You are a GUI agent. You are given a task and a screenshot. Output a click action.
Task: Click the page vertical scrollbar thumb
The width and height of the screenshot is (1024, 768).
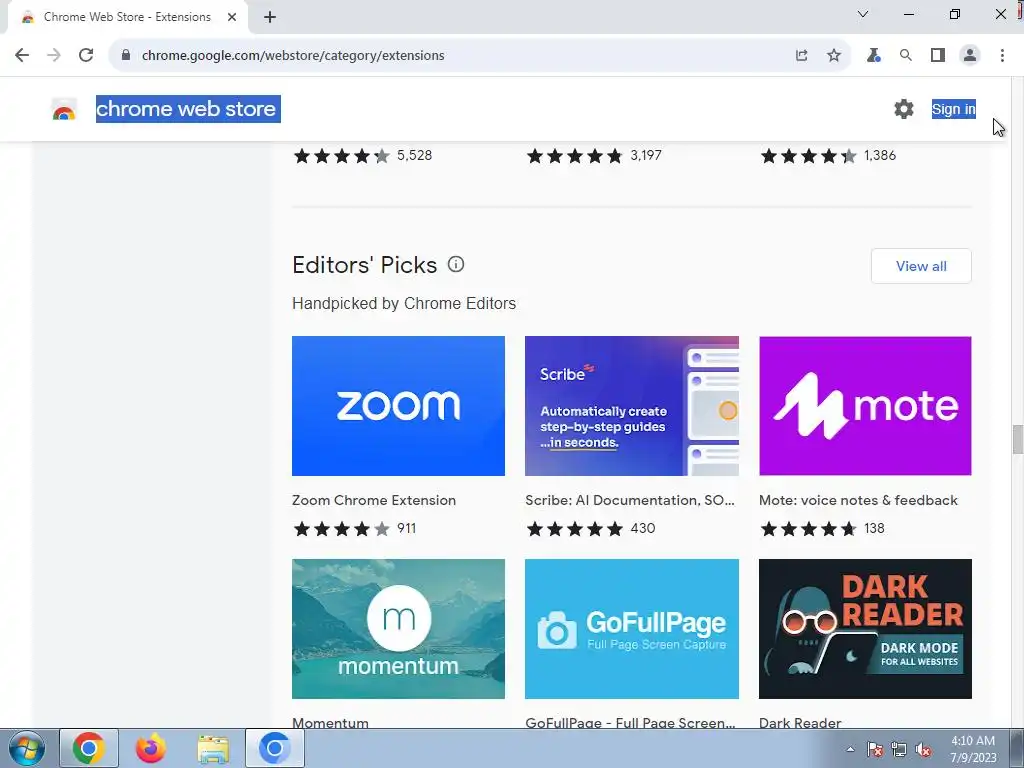coord(1017,439)
